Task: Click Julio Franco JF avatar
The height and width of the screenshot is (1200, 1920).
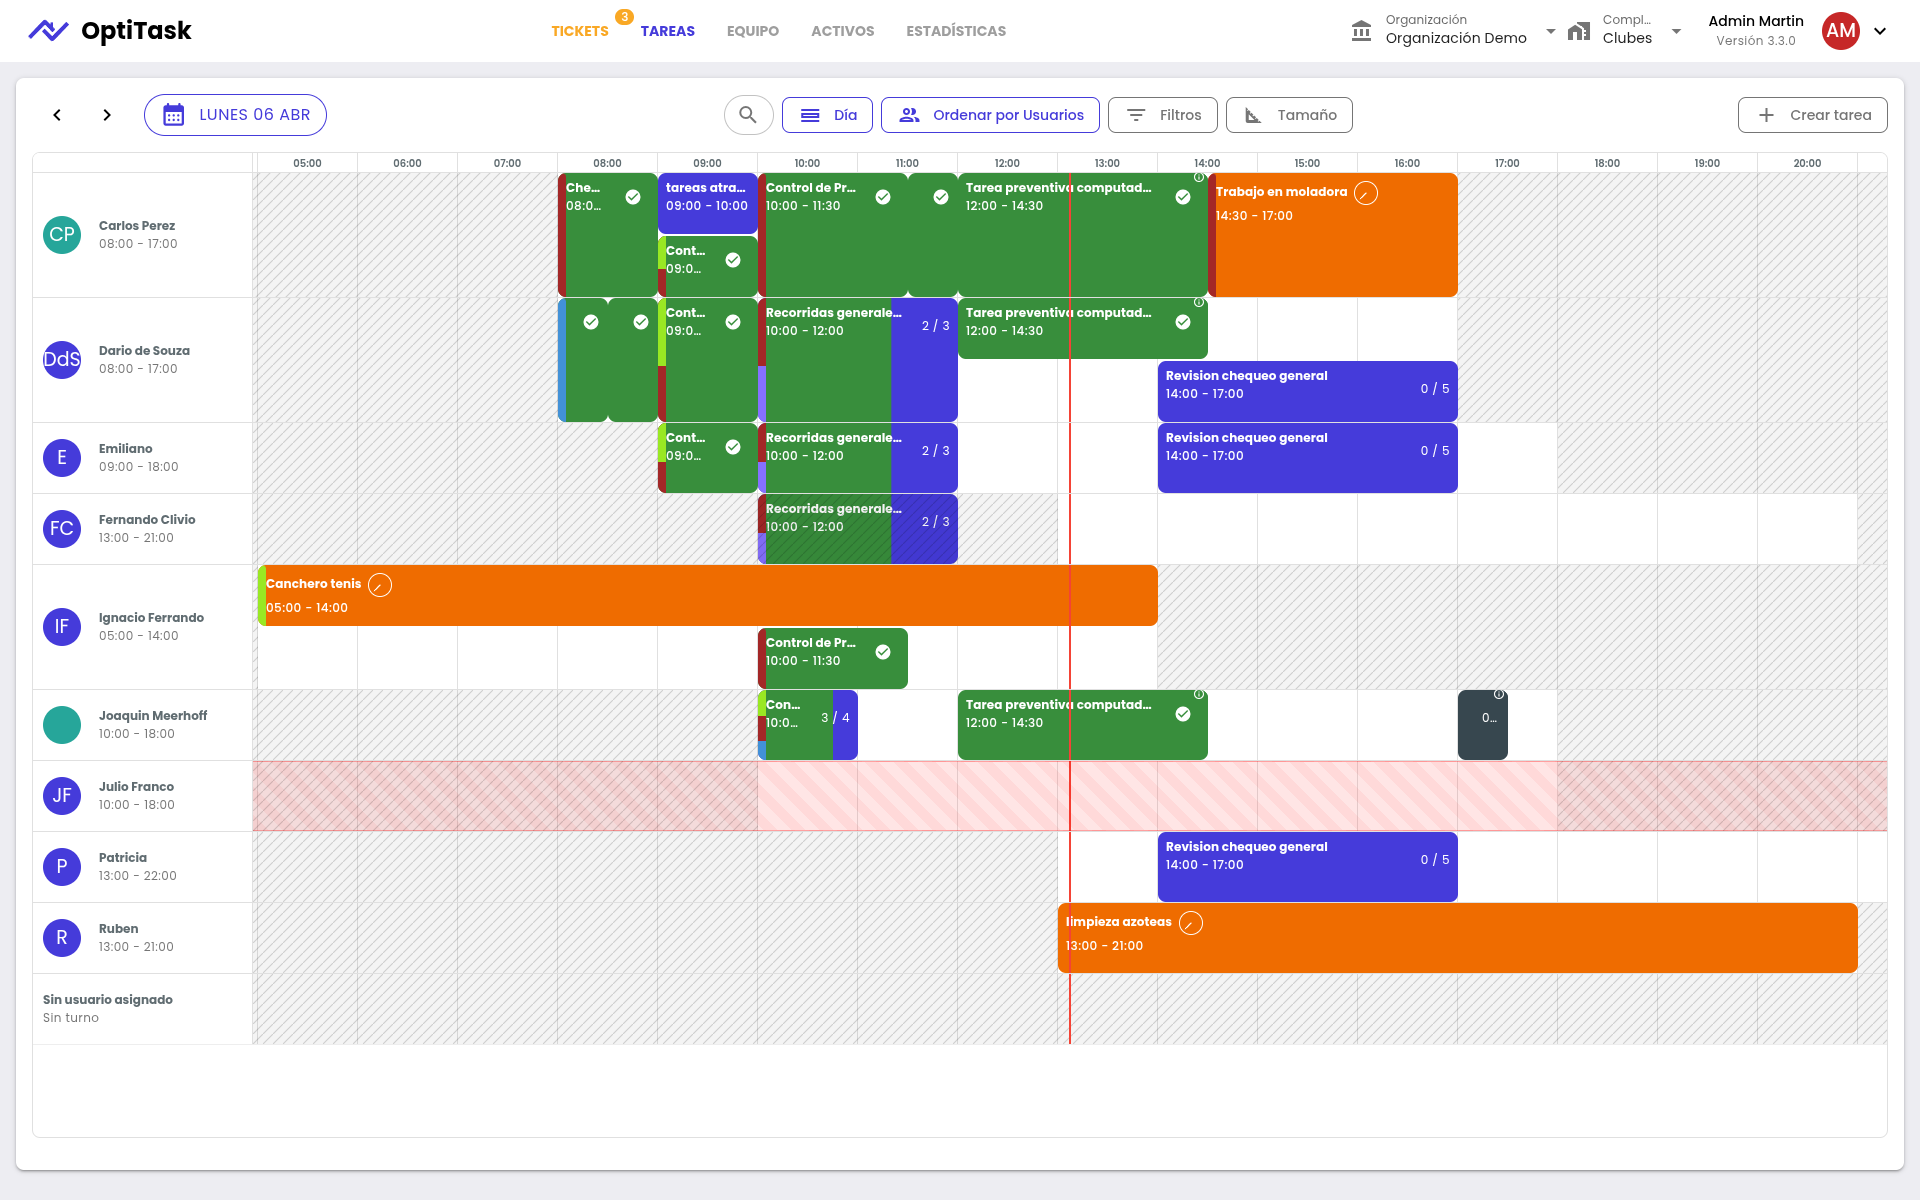Action: (62, 796)
